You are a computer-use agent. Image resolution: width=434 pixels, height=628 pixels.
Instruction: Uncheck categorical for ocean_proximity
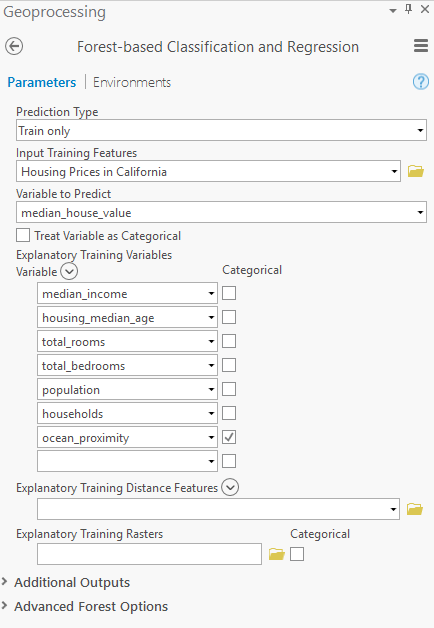point(229,437)
